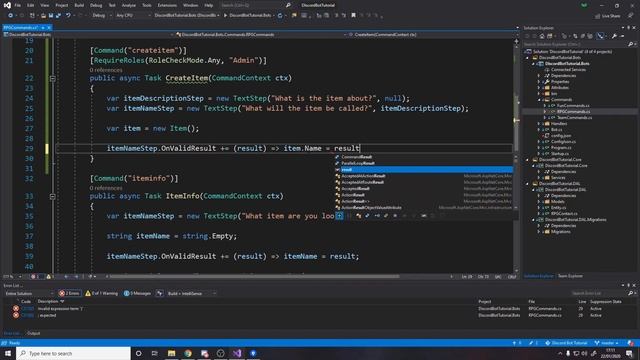This screenshot has width=640, height=360.
Task: Open Chrome from taskbar
Action: [188, 353]
